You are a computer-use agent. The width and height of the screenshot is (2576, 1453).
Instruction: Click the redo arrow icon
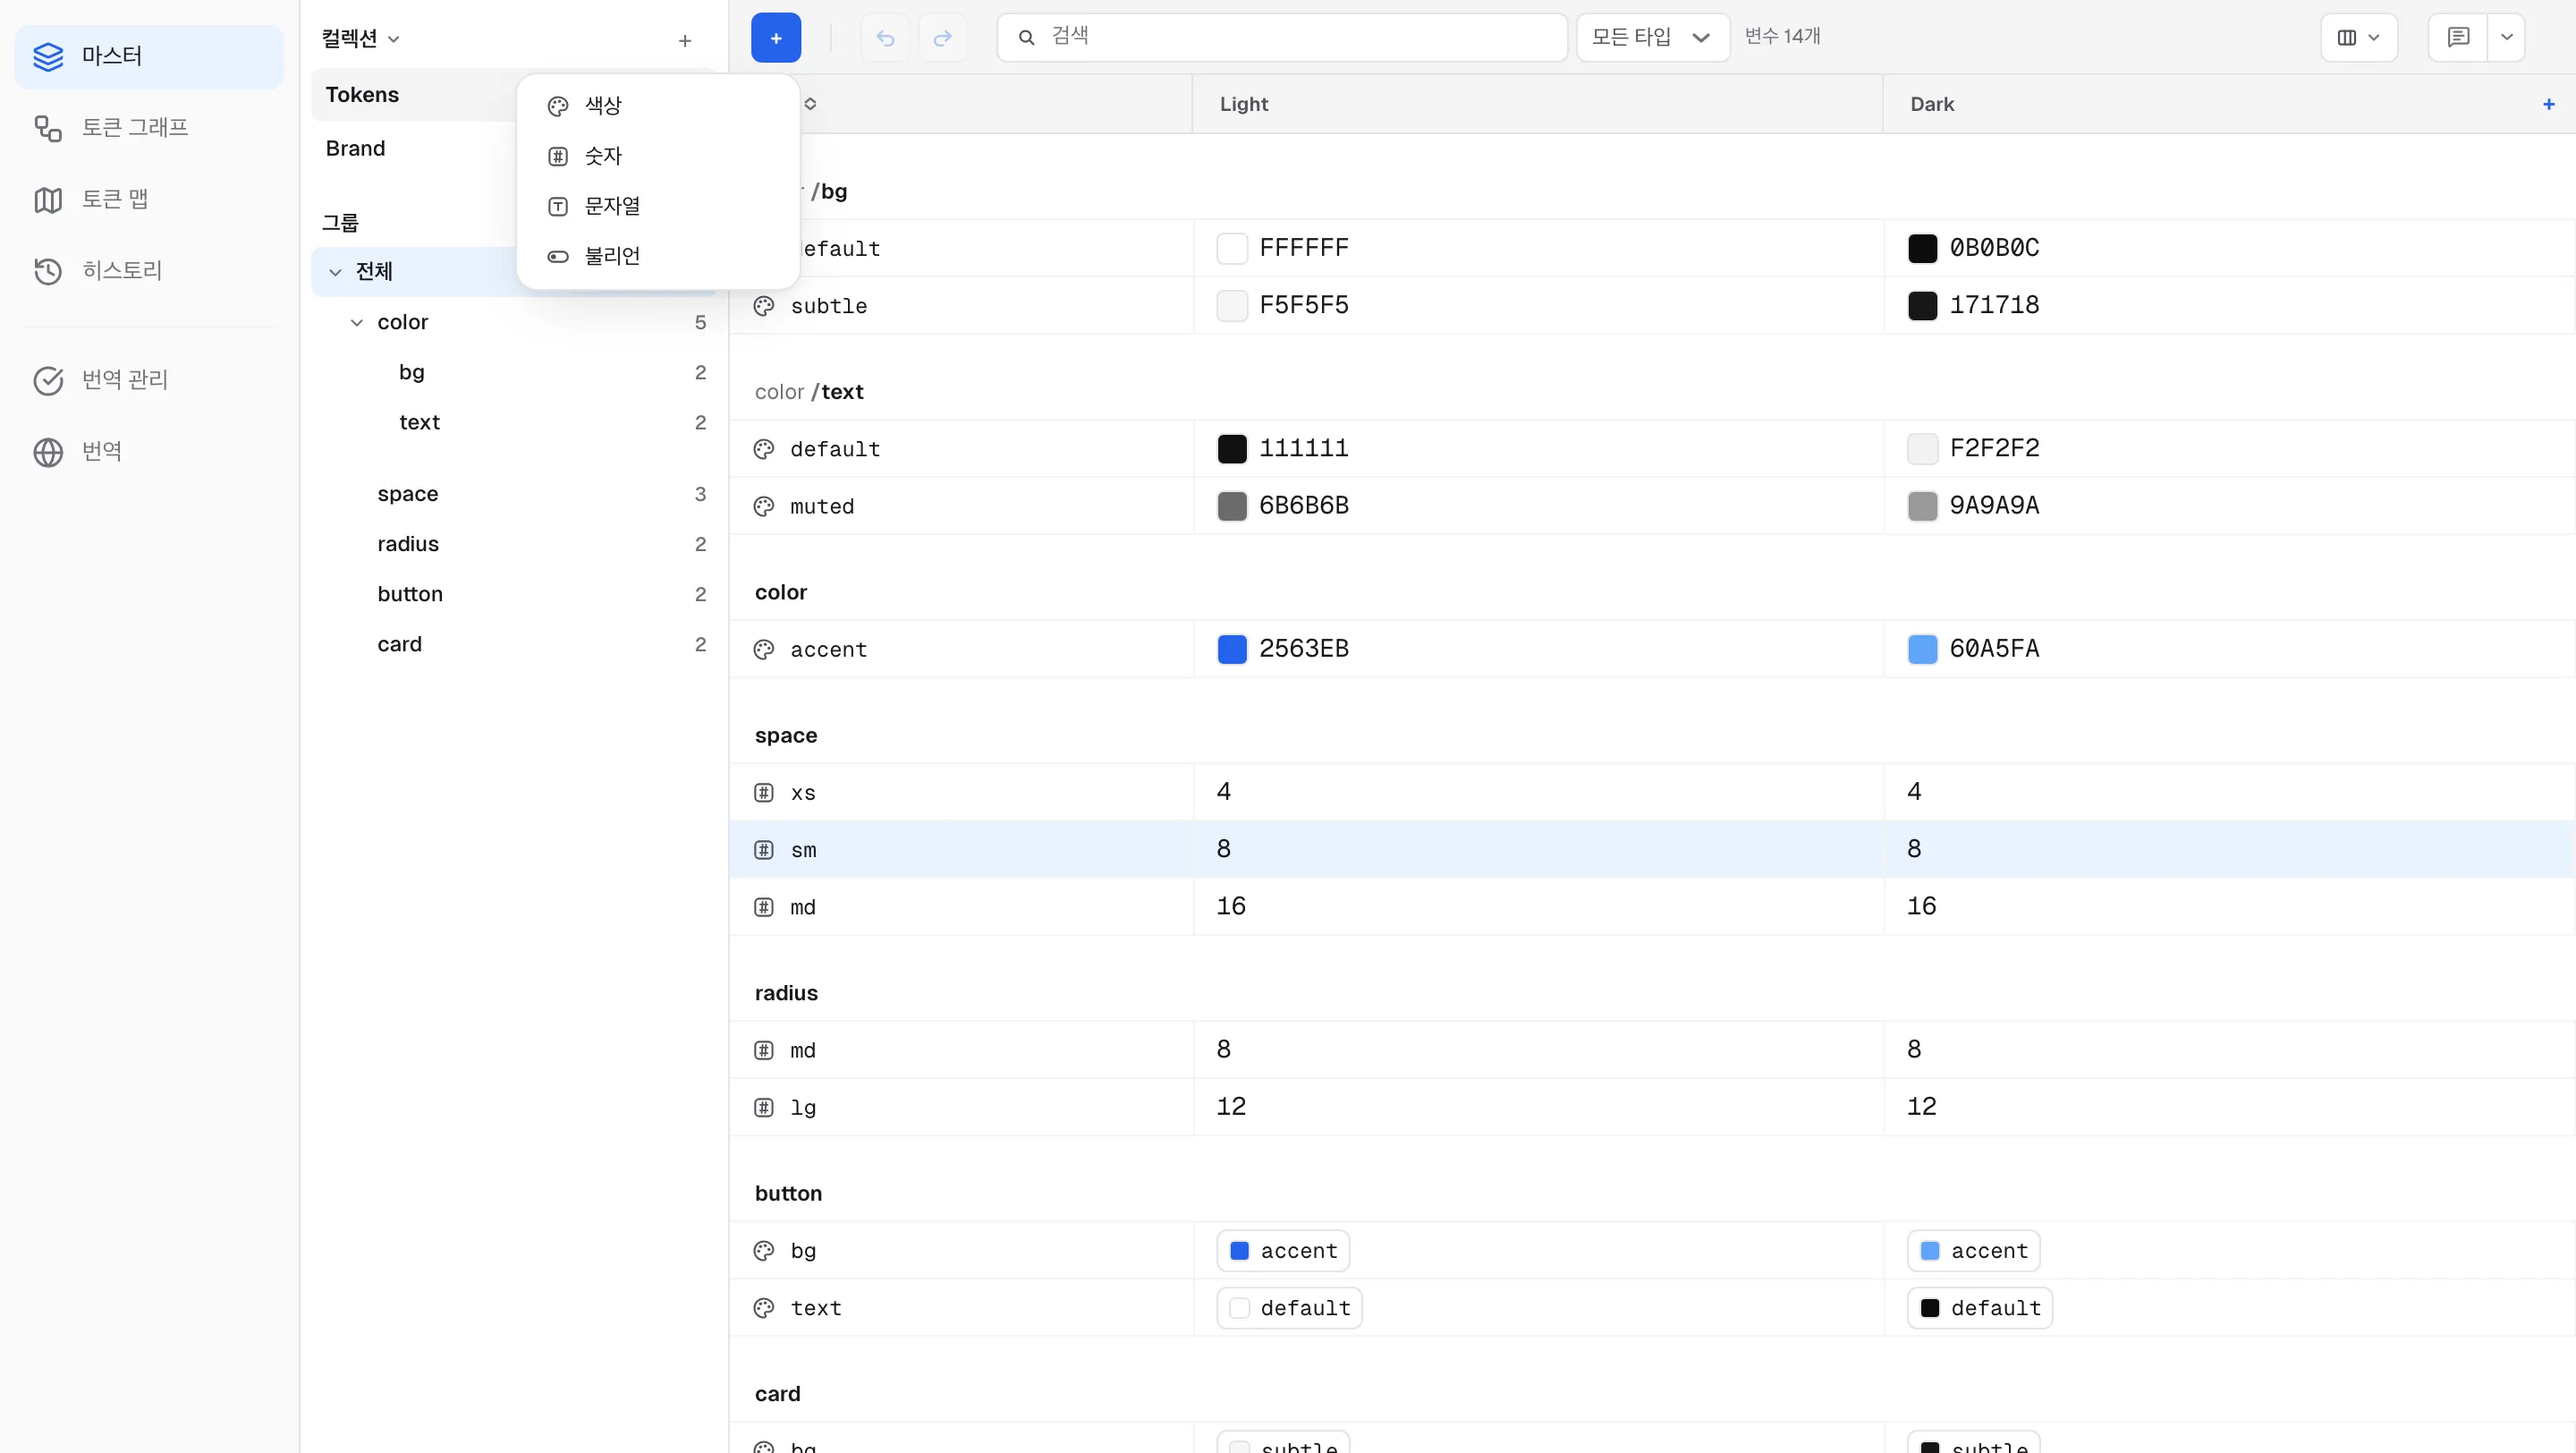pyautogui.click(x=942, y=38)
